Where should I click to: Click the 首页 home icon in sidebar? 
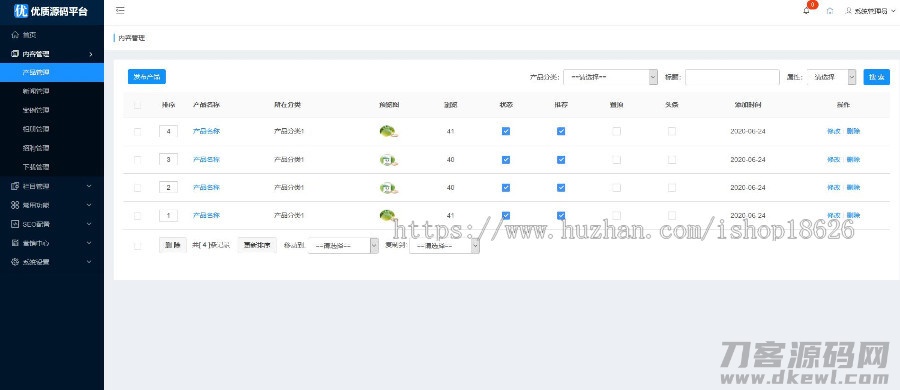pos(15,35)
